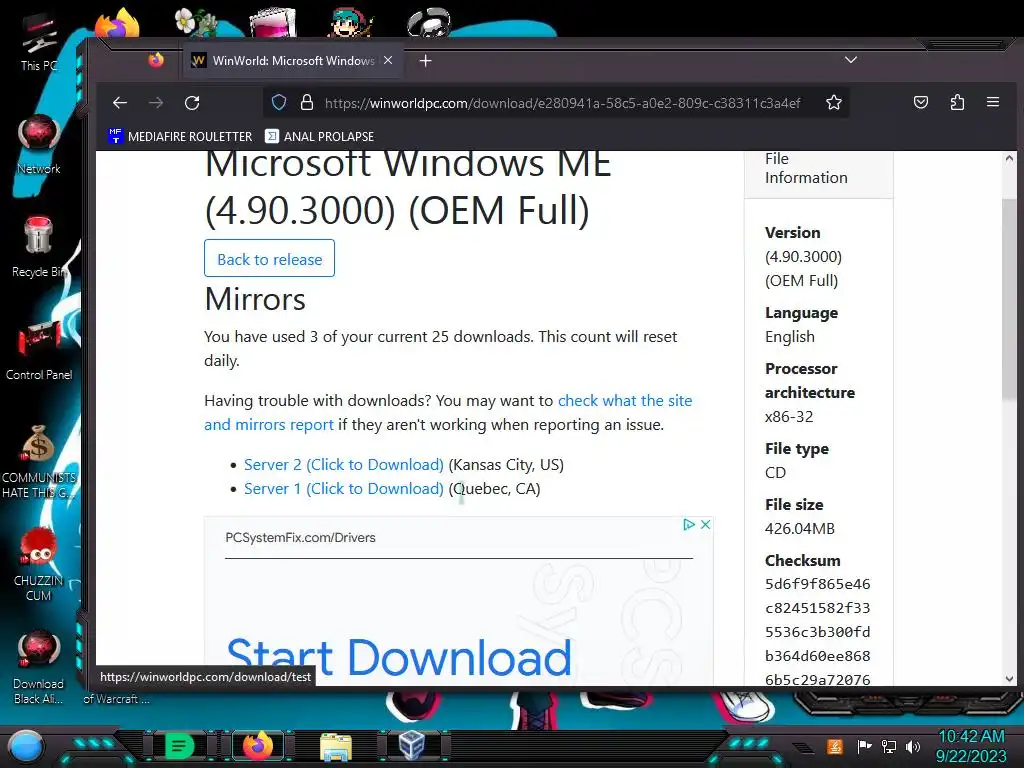Close the WinWorld tab
The width and height of the screenshot is (1024, 768).
[388, 60]
